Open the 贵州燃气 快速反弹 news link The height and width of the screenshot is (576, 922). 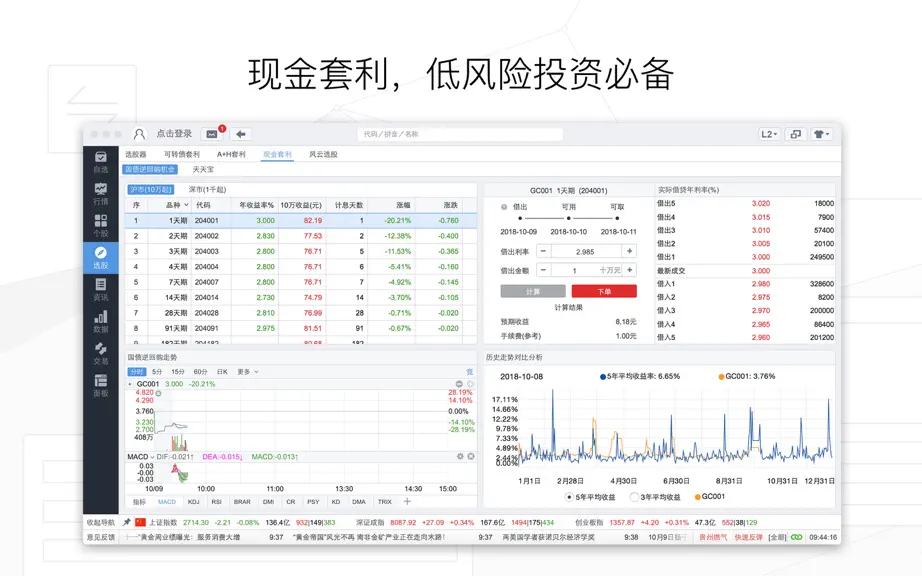pos(730,537)
